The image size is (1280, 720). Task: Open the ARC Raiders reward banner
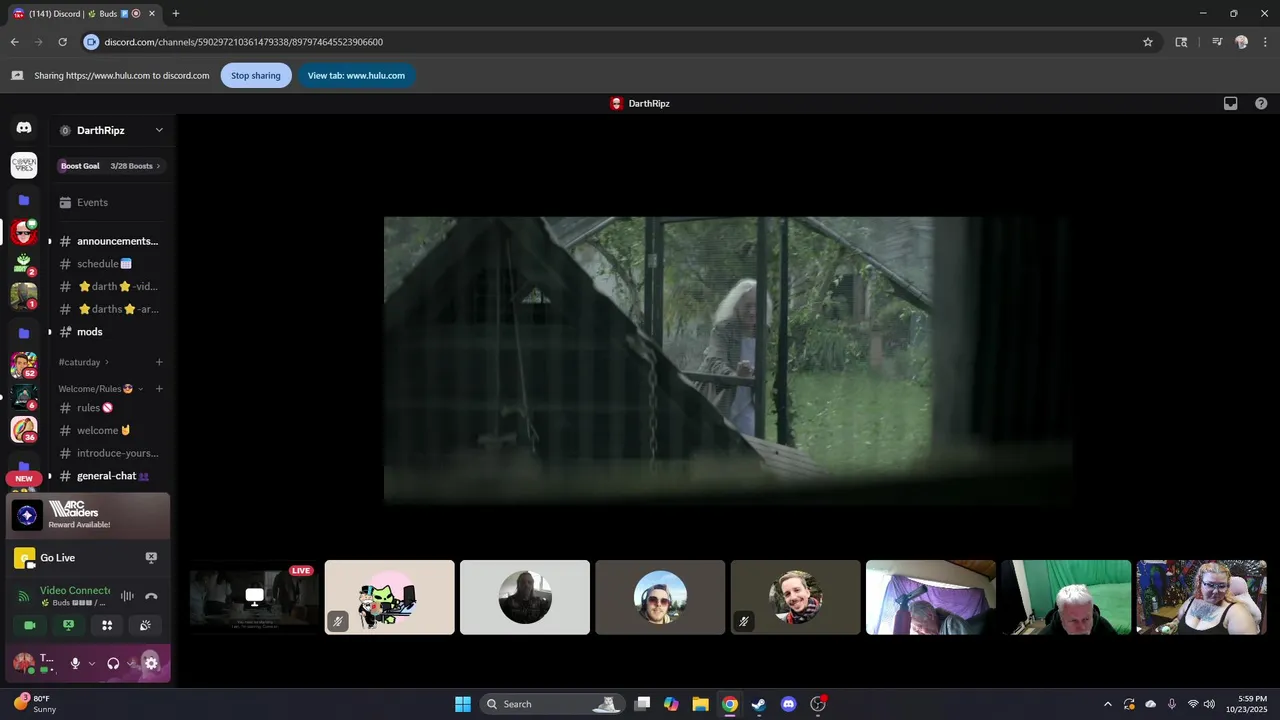click(88, 515)
